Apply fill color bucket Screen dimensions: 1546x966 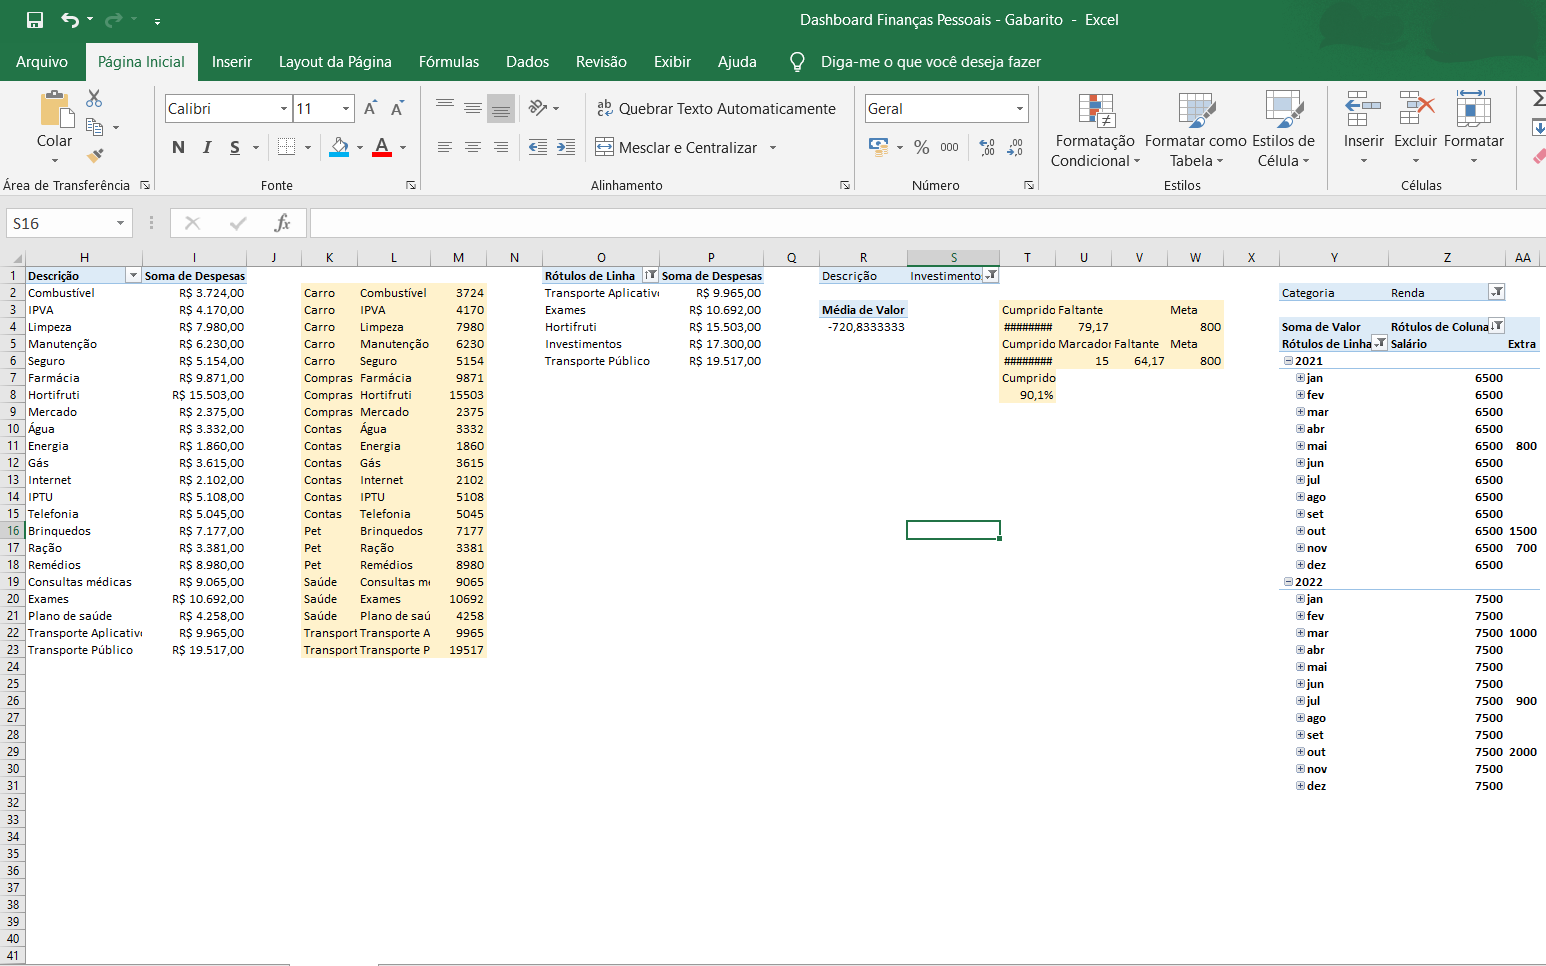(x=340, y=147)
